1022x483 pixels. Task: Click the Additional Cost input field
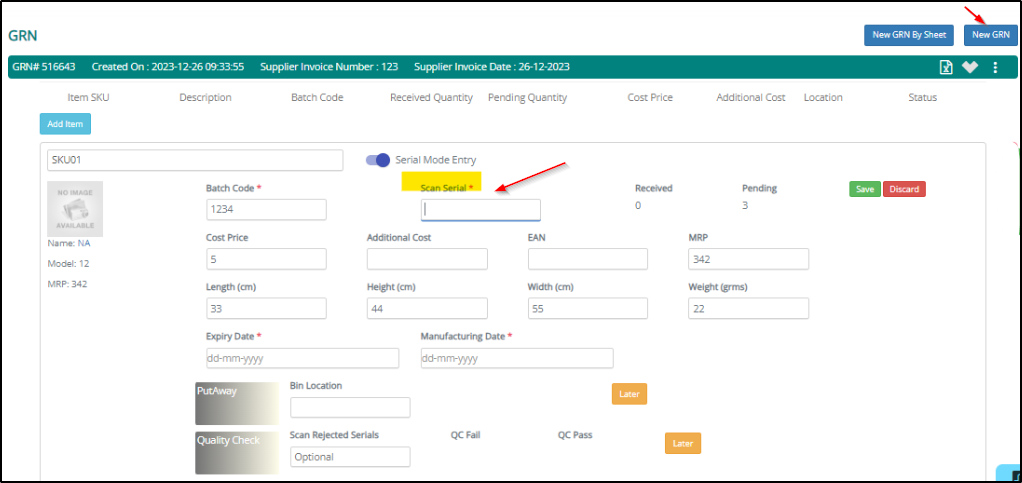pyautogui.click(x=427, y=259)
